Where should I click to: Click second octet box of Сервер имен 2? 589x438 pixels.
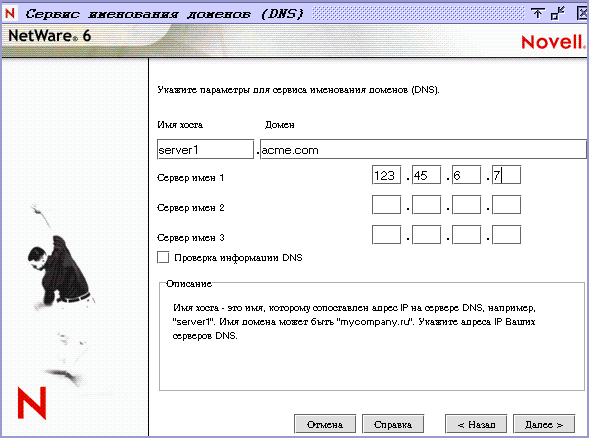coord(426,205)
